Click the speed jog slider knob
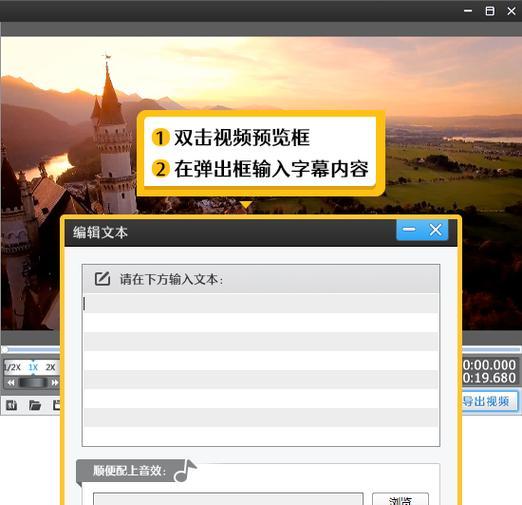This screenshot has height=505, width=522. click(33, 382)
